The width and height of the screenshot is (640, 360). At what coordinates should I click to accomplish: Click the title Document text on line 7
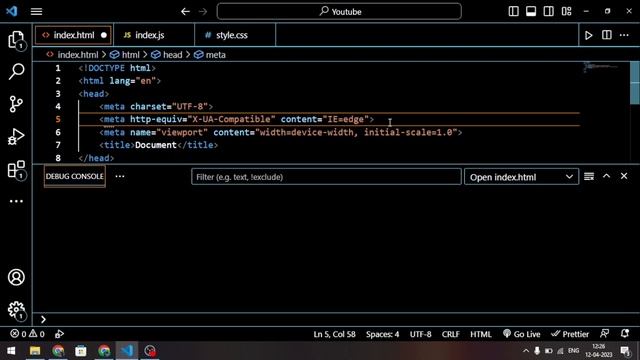(x=156, y=145)
